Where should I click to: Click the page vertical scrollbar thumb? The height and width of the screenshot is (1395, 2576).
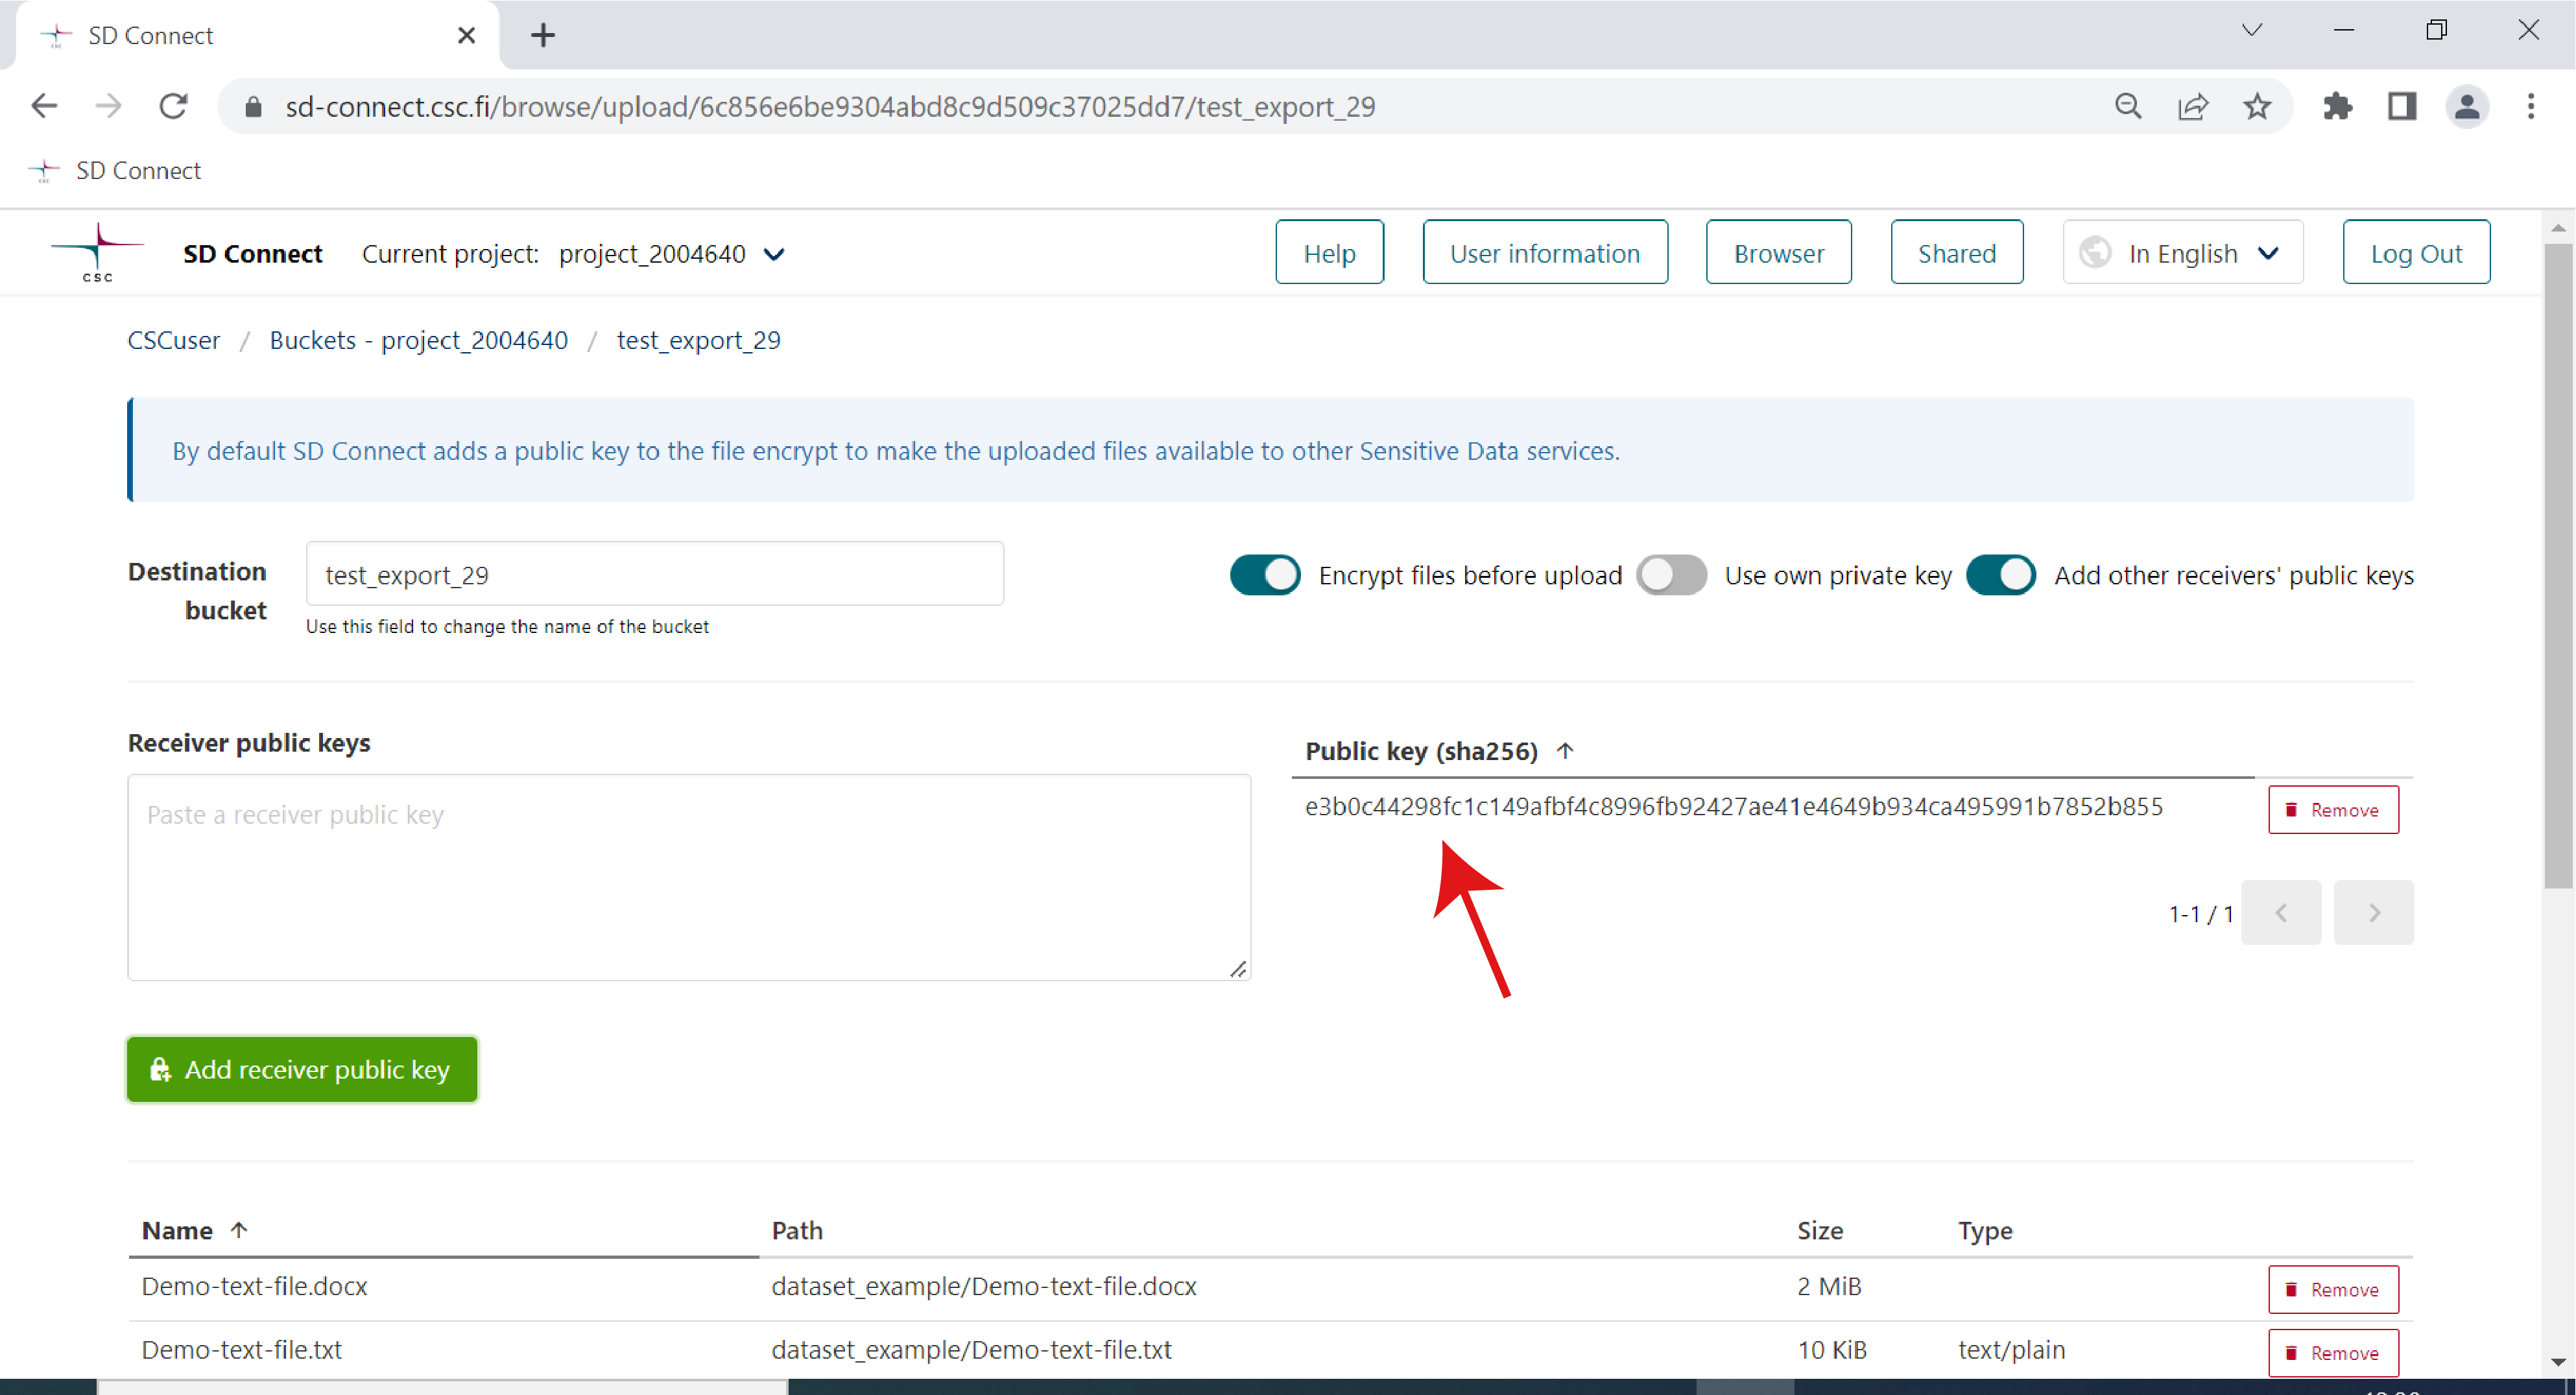pyautogui.click(x=2558, y=565)
